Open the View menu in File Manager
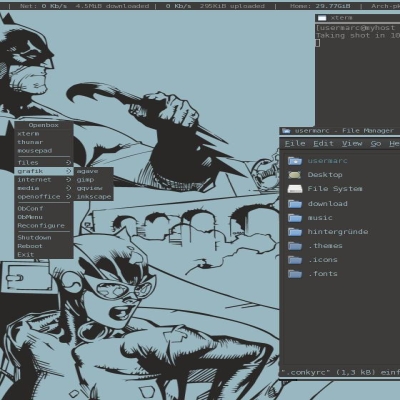 (x=352, y=143)
